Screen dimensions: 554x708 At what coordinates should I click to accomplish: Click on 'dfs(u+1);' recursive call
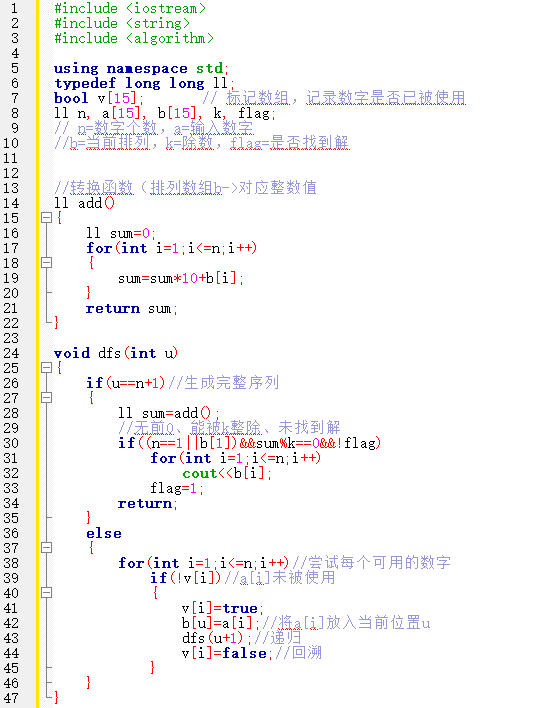point(217,638)
